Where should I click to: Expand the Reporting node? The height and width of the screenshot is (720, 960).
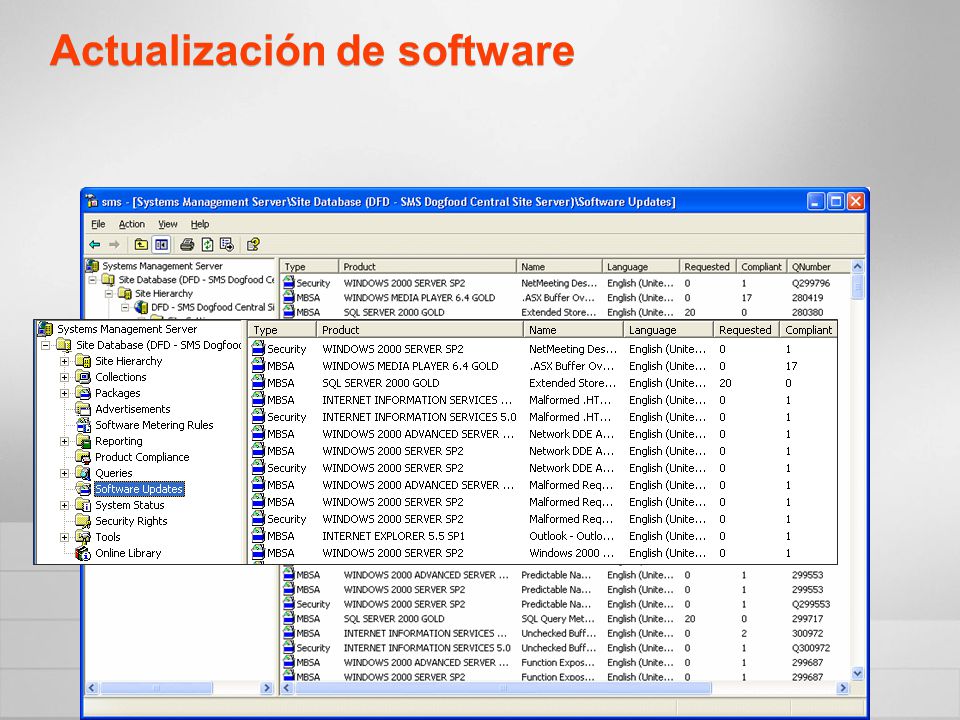pyautogui.click(x=64, y=441)
